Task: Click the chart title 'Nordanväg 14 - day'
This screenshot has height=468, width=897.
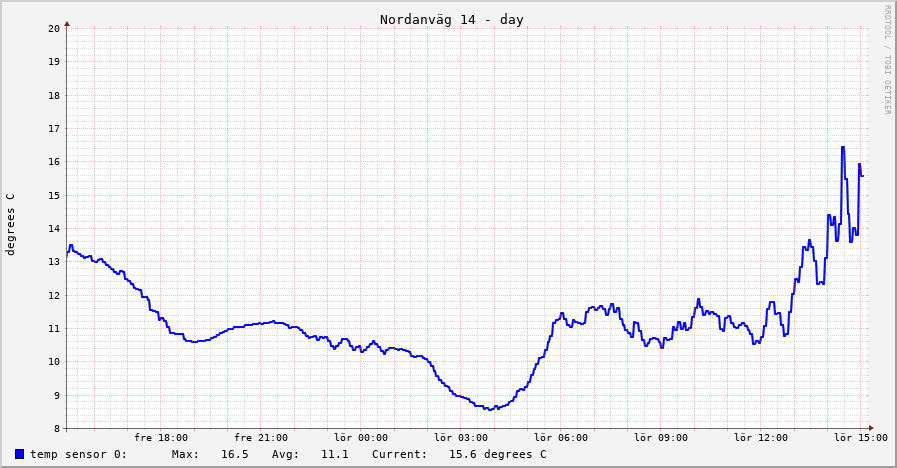Action: pyautogui.click(x=452, y=19)
